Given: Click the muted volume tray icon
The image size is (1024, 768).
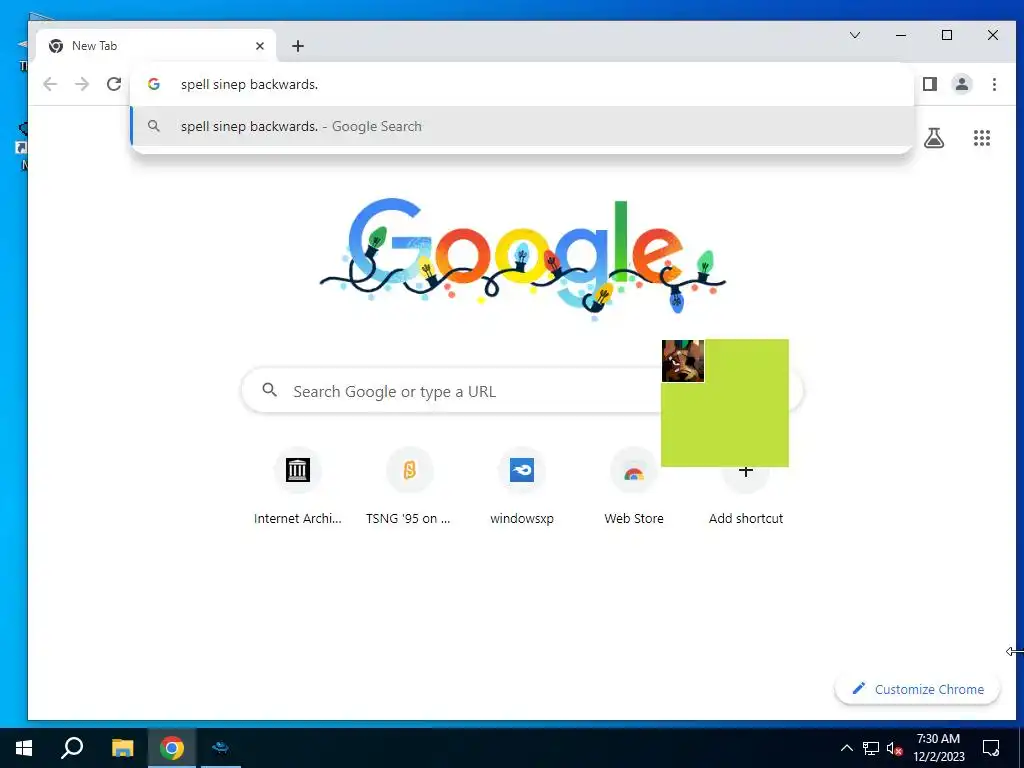Looking at the screenshot, I should pos(895,748).
